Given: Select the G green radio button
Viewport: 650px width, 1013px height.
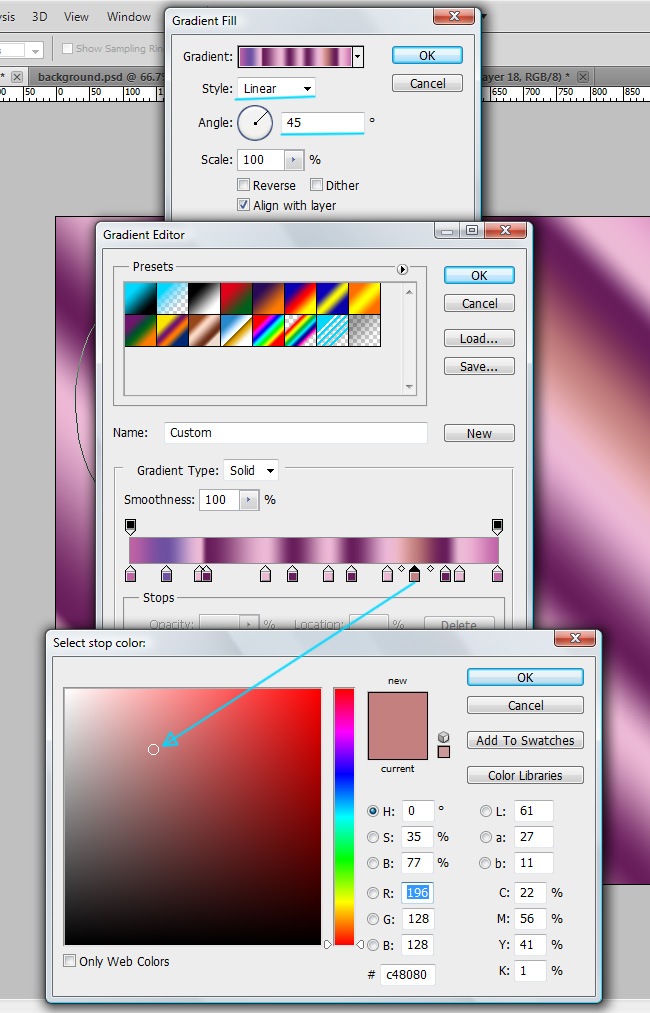Looking at the screenshot, I should click(373, 919).
